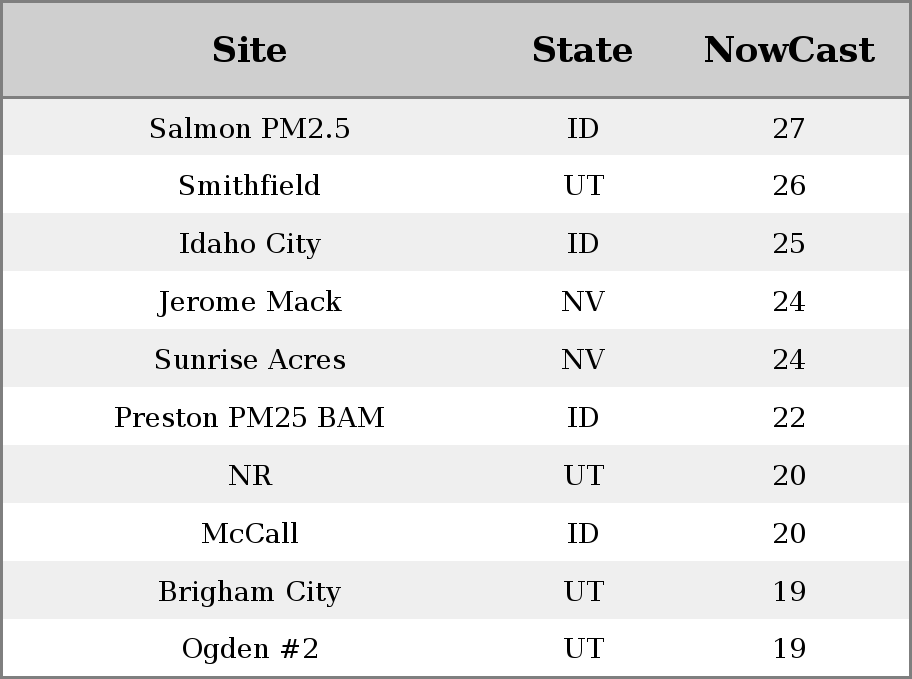Click the NowCast column header
Screen dimensions: 912x679
788,50
